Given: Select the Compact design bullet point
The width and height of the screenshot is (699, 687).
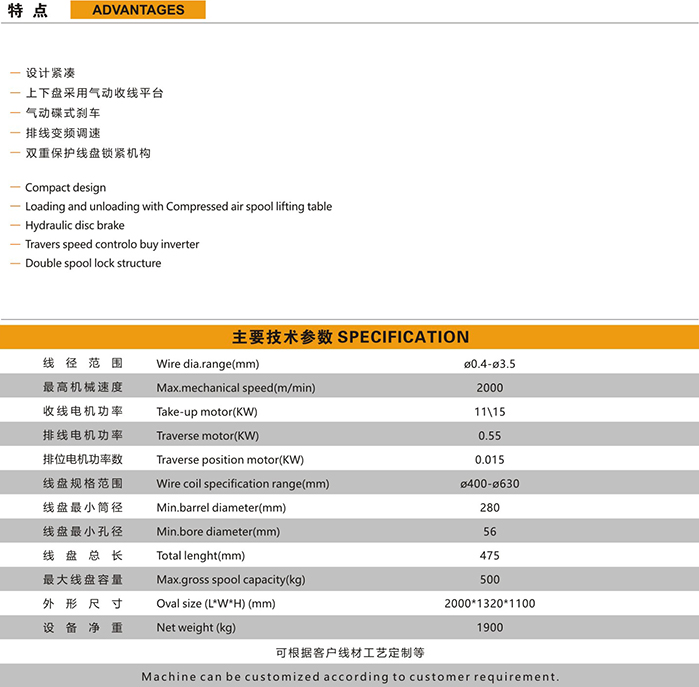Looking at the screenshot, I should [65, 188].
